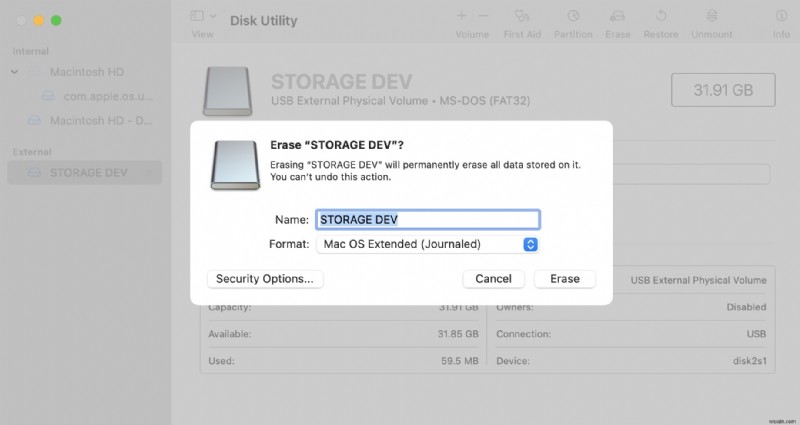Click the Erase button in dialog
The width and height of the screenshot is (800, 425).
[x=564, y=279]
